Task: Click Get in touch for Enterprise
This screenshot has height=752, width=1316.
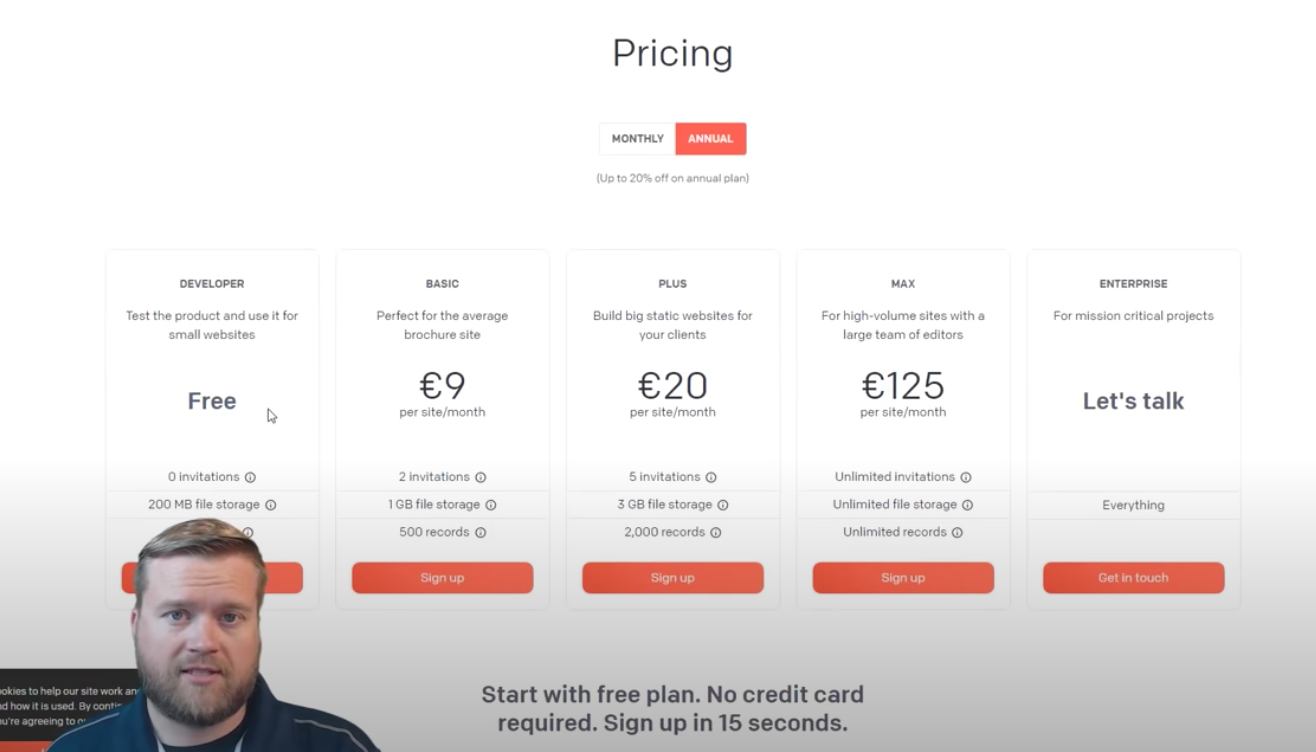Action: pos(1133,578)
